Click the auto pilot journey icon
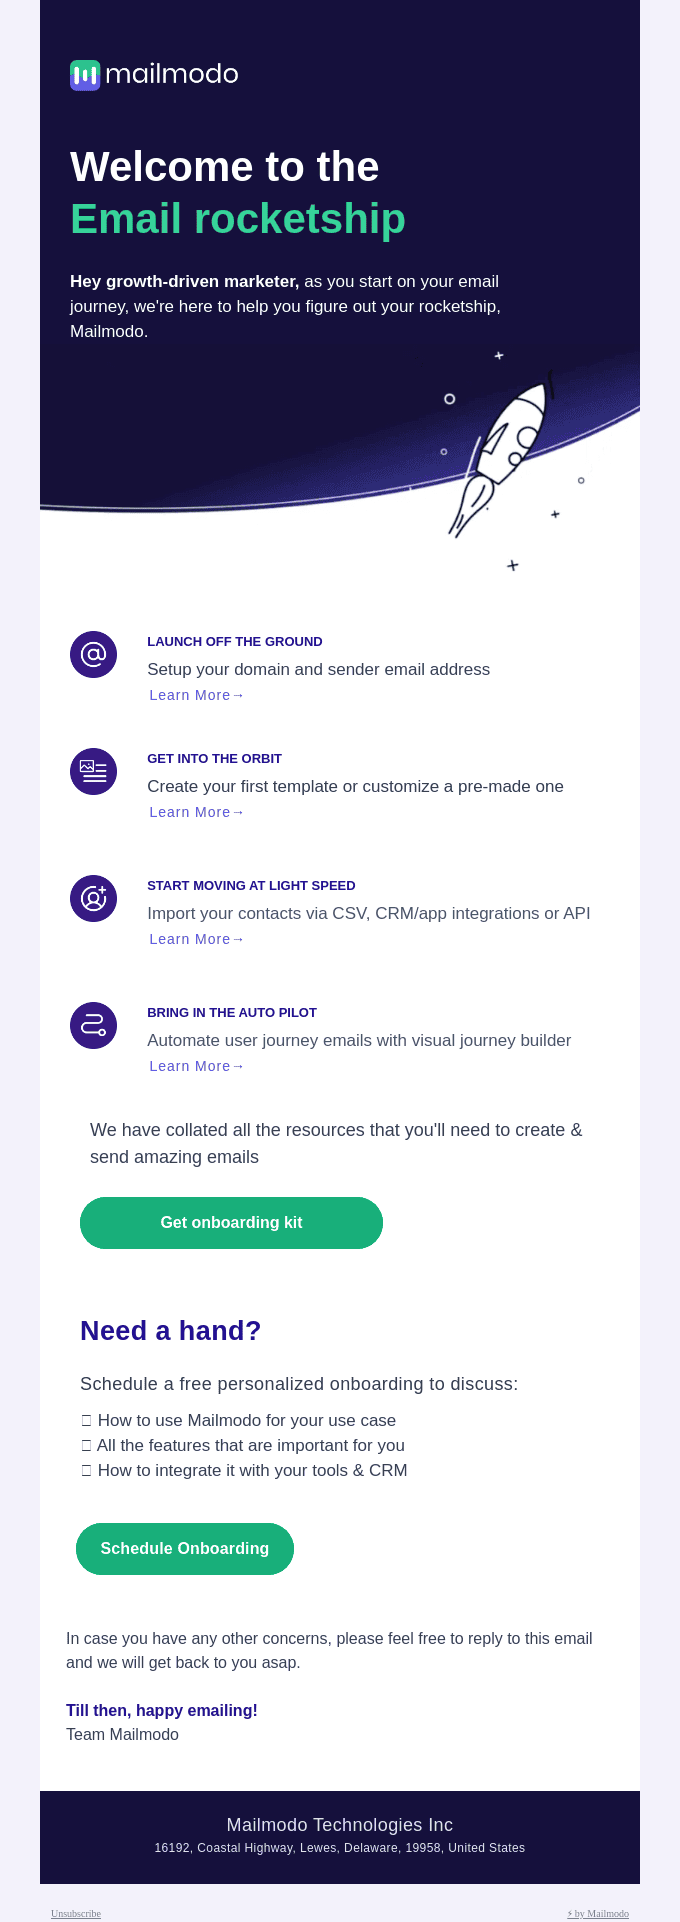 point(93,1025)
